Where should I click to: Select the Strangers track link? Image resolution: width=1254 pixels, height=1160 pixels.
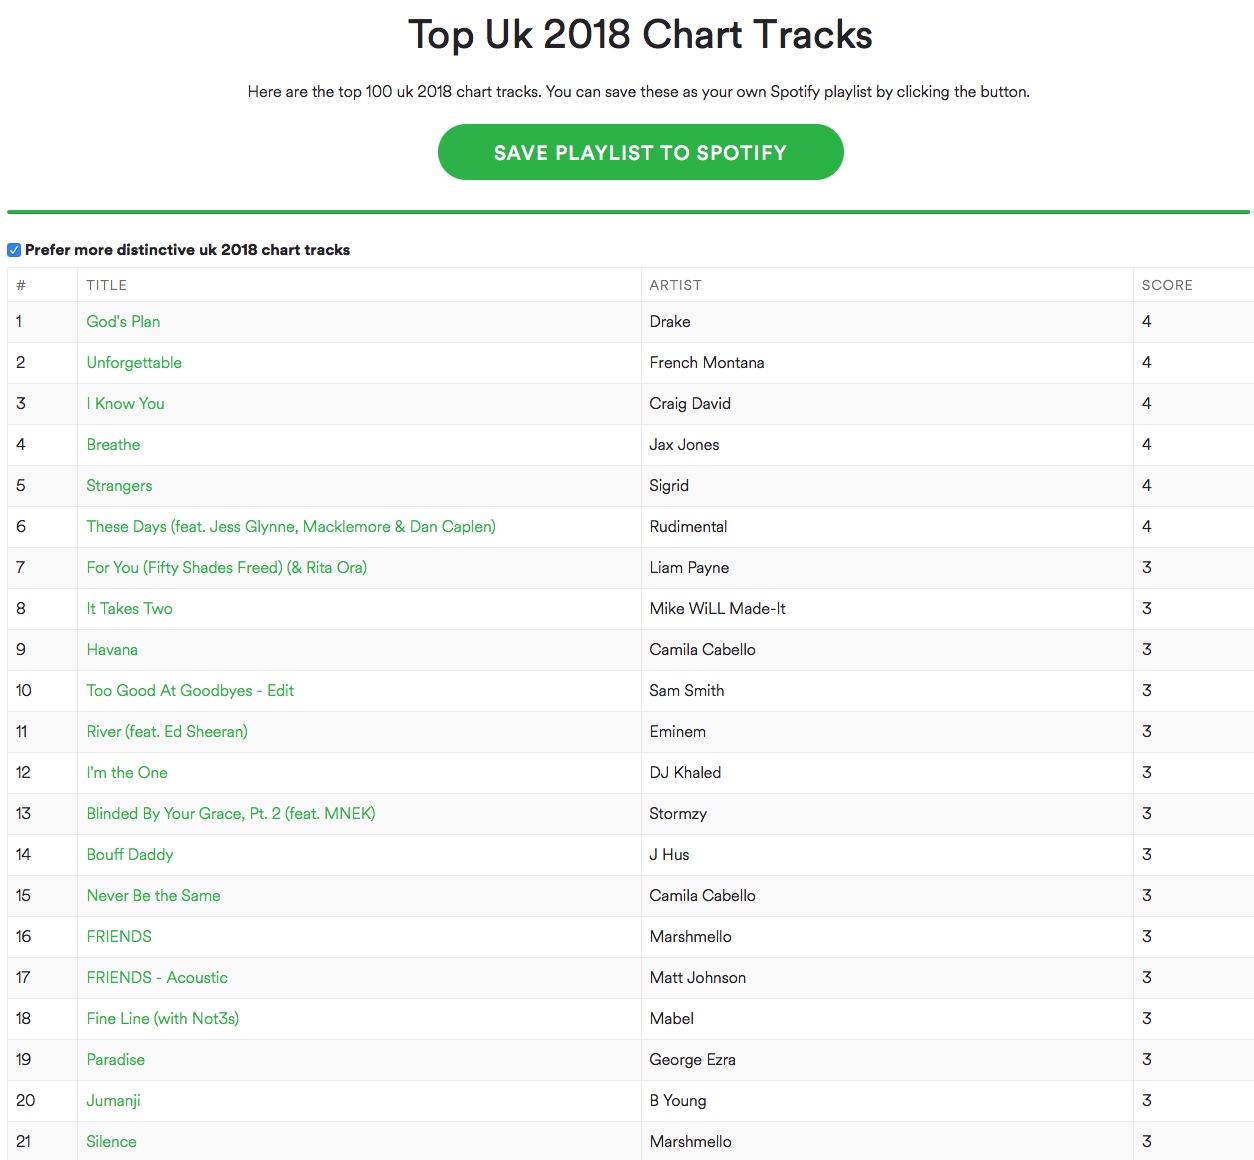pyautogui.click(x=119, y=486)
